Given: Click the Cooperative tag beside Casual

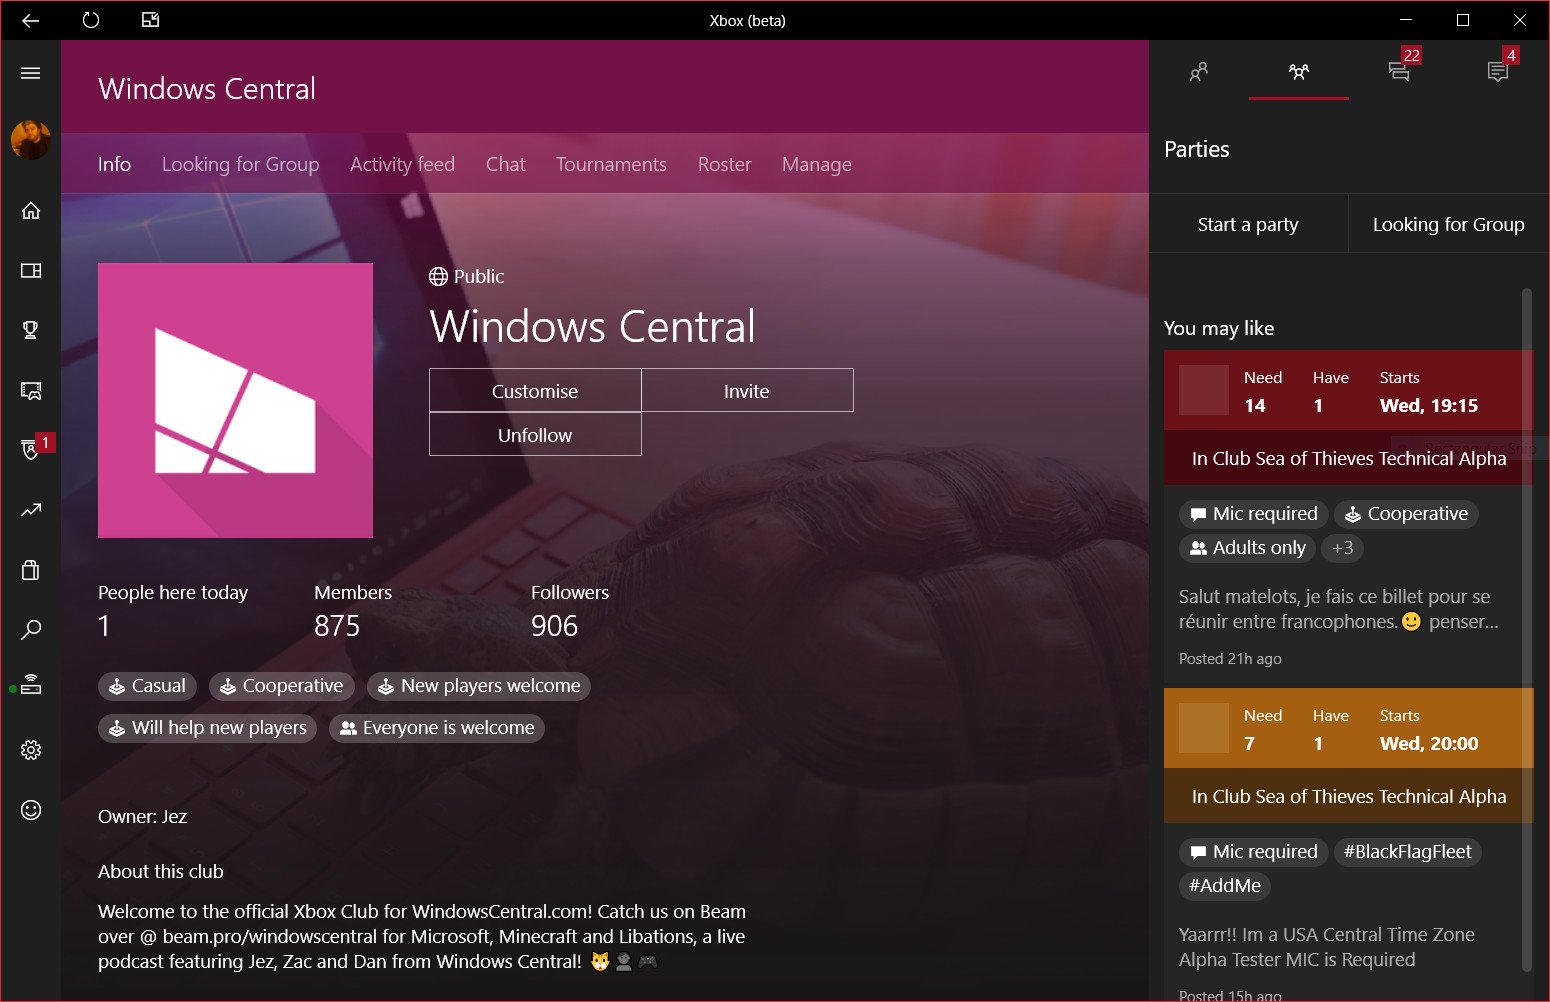Looking at the screenshot, I should tap(282, 686).
